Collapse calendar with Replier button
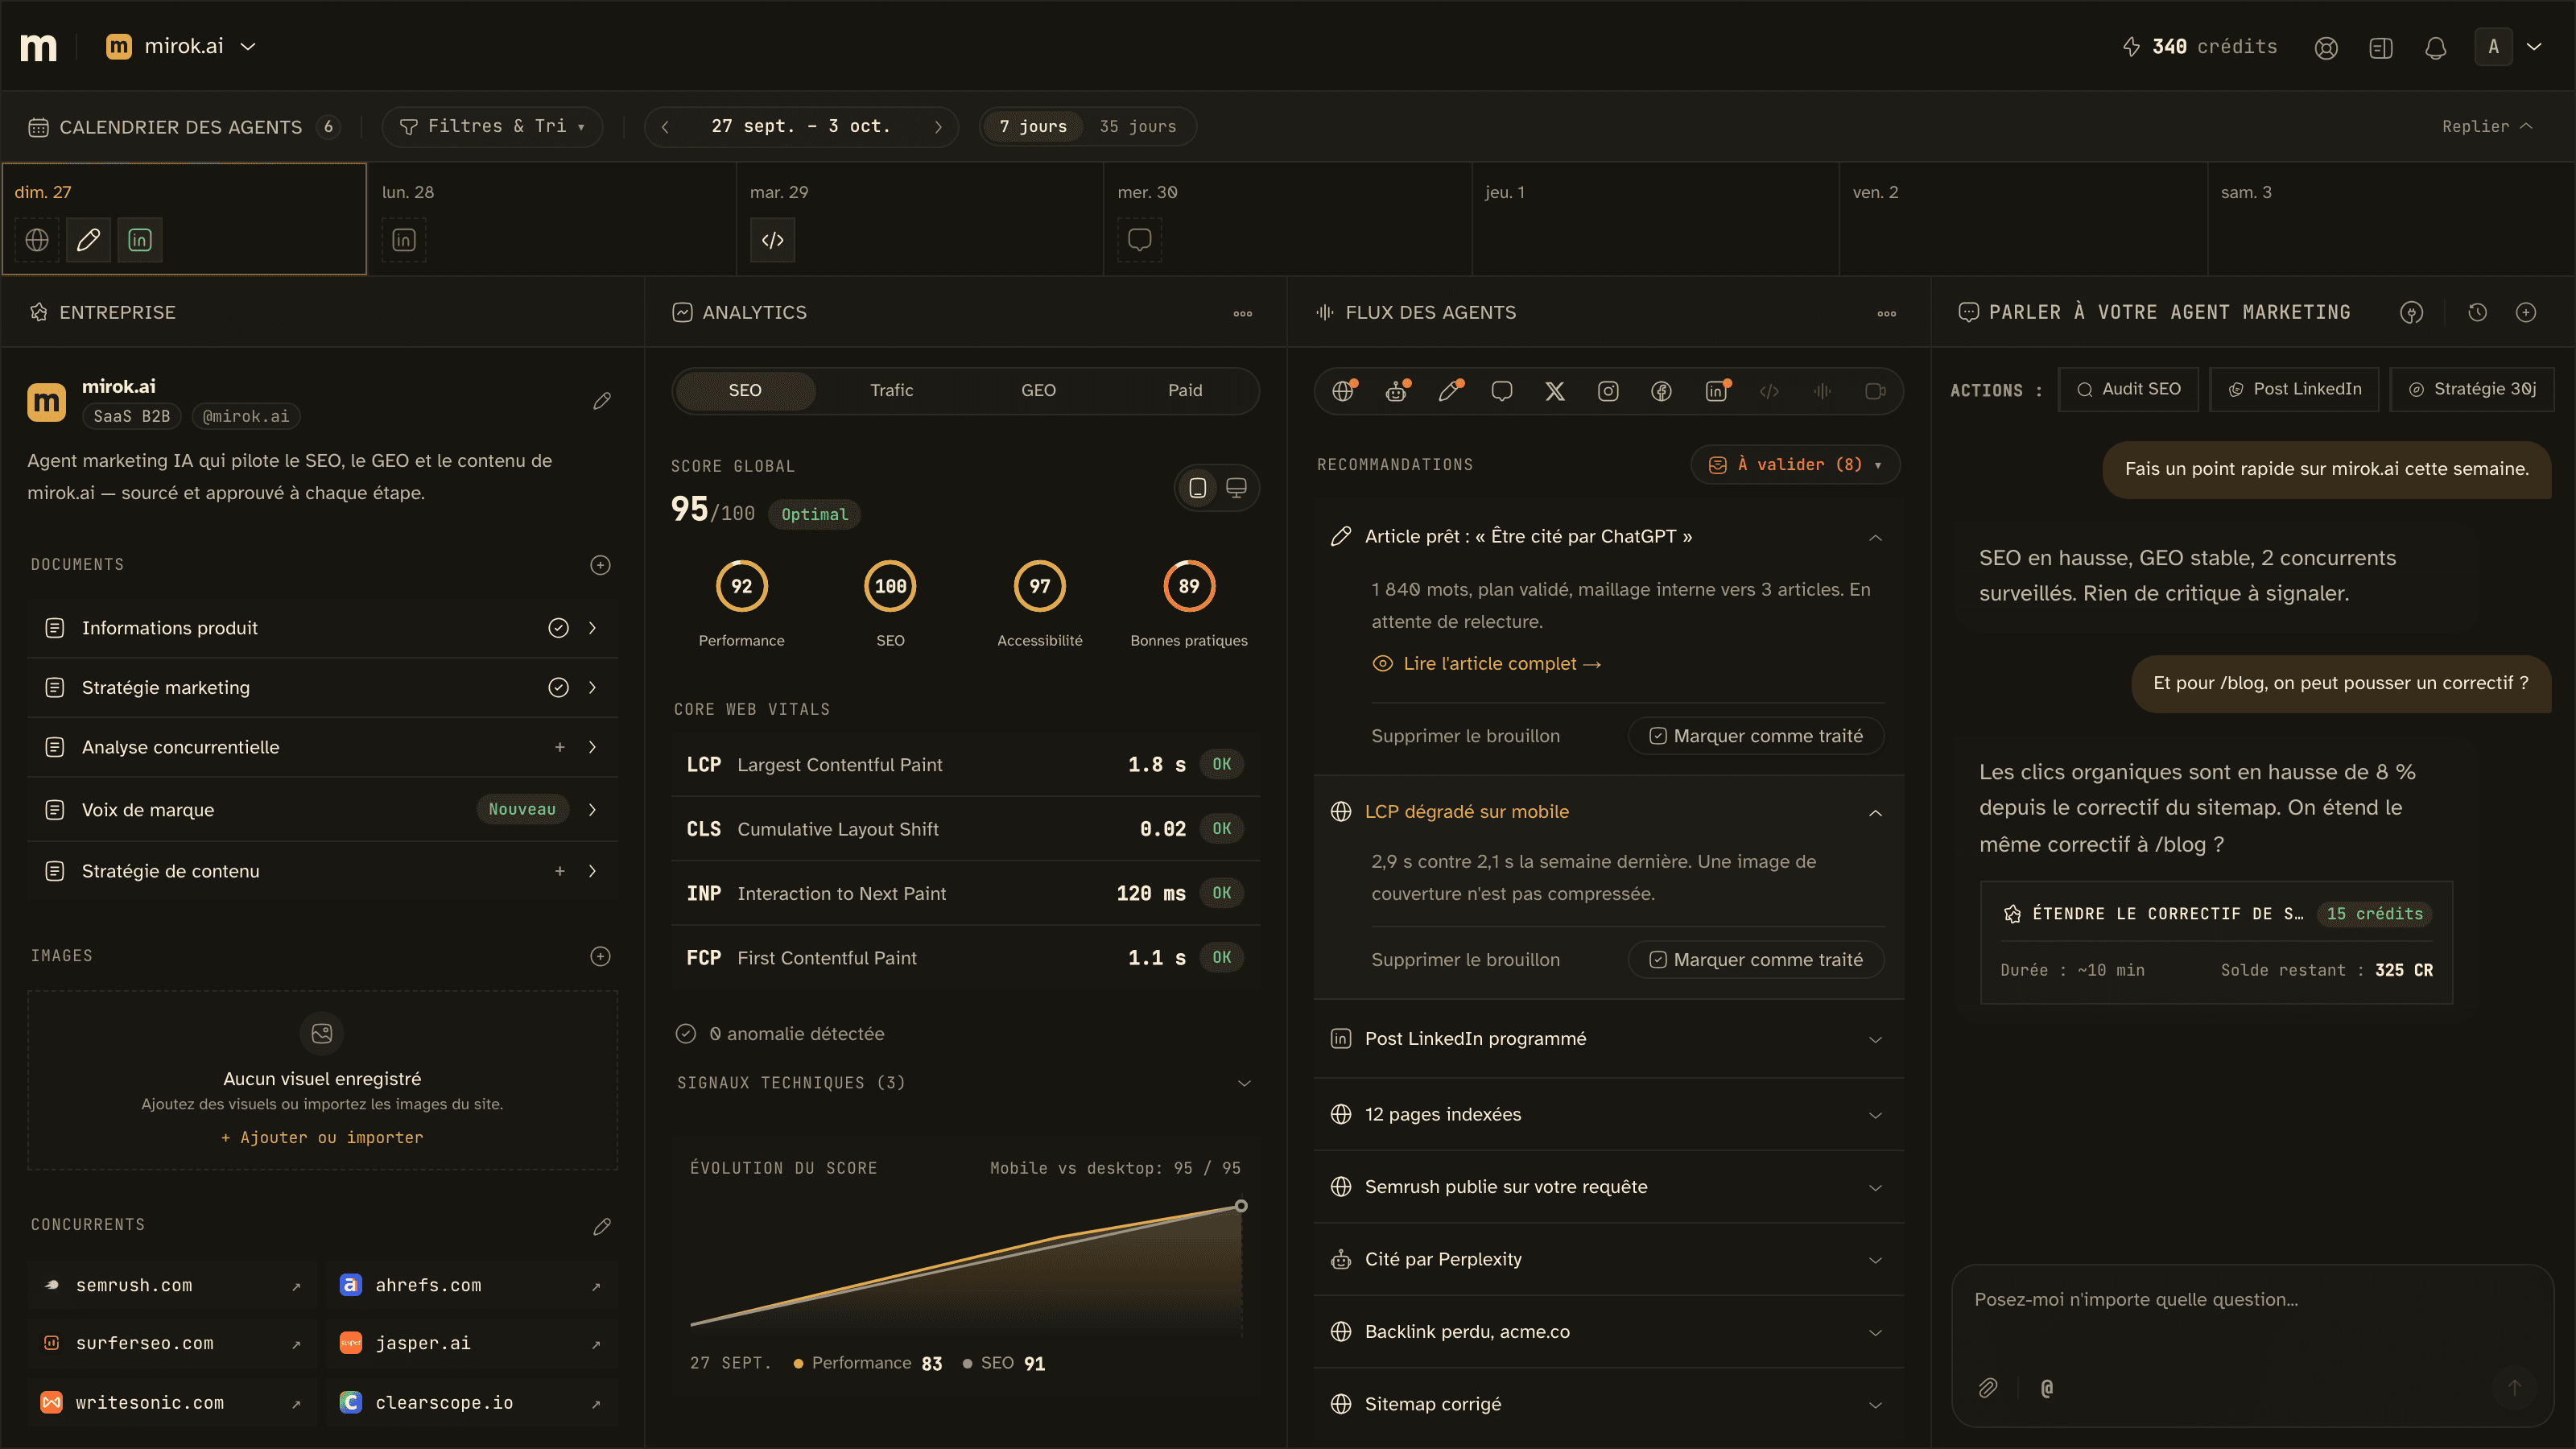This screenshot has width=2576, height=1449. tap(2487, 127)
